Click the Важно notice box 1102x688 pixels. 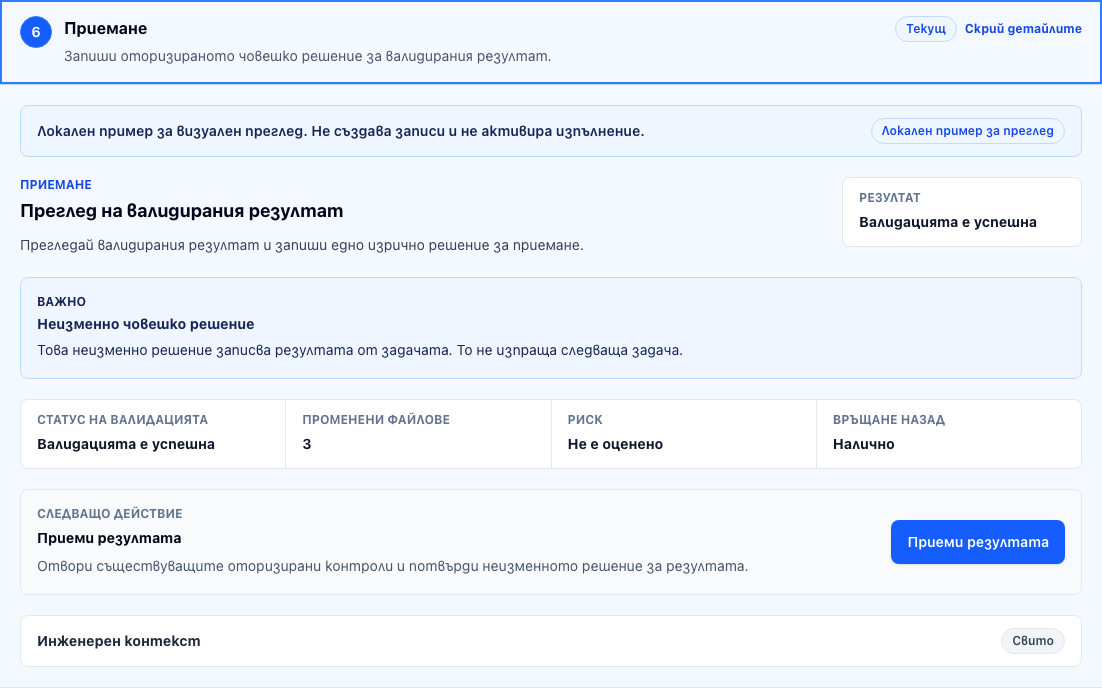[x=550, y=328]
